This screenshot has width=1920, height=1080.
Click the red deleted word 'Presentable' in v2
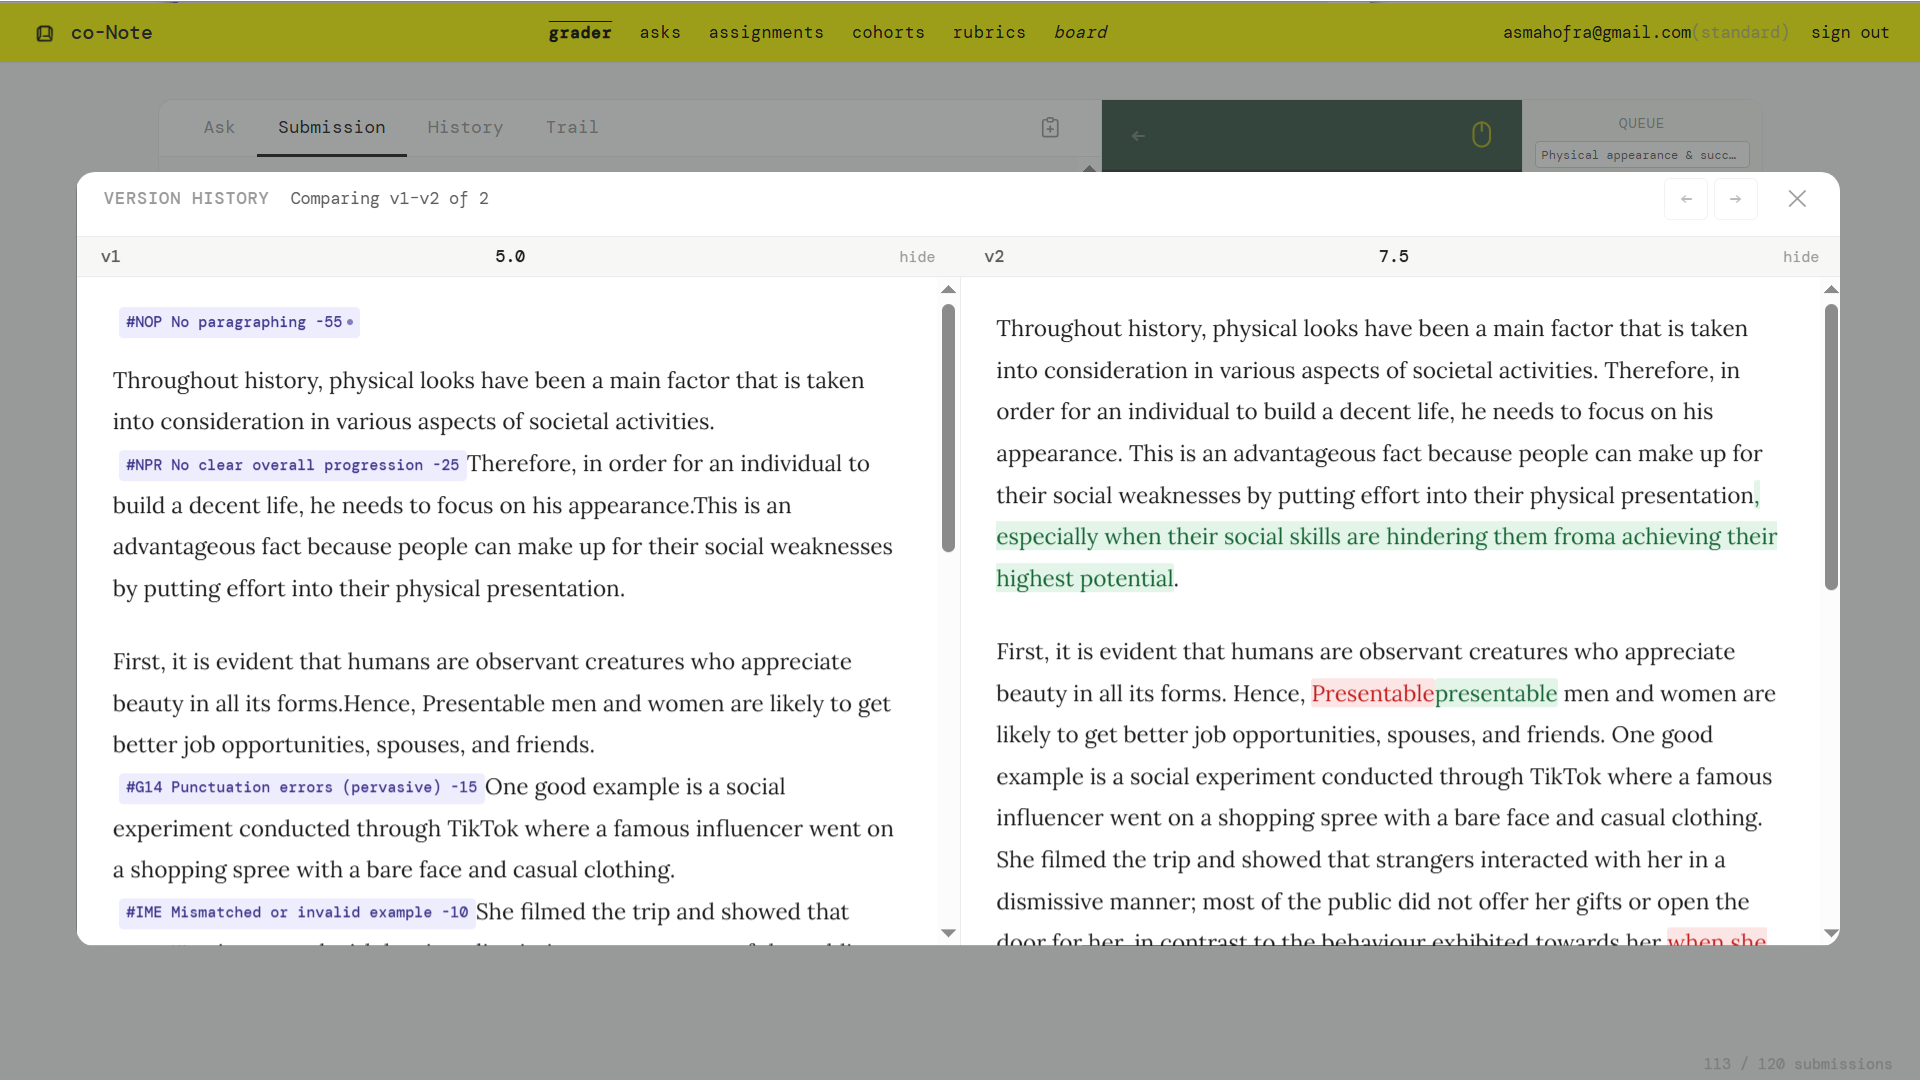(1372, 694)
